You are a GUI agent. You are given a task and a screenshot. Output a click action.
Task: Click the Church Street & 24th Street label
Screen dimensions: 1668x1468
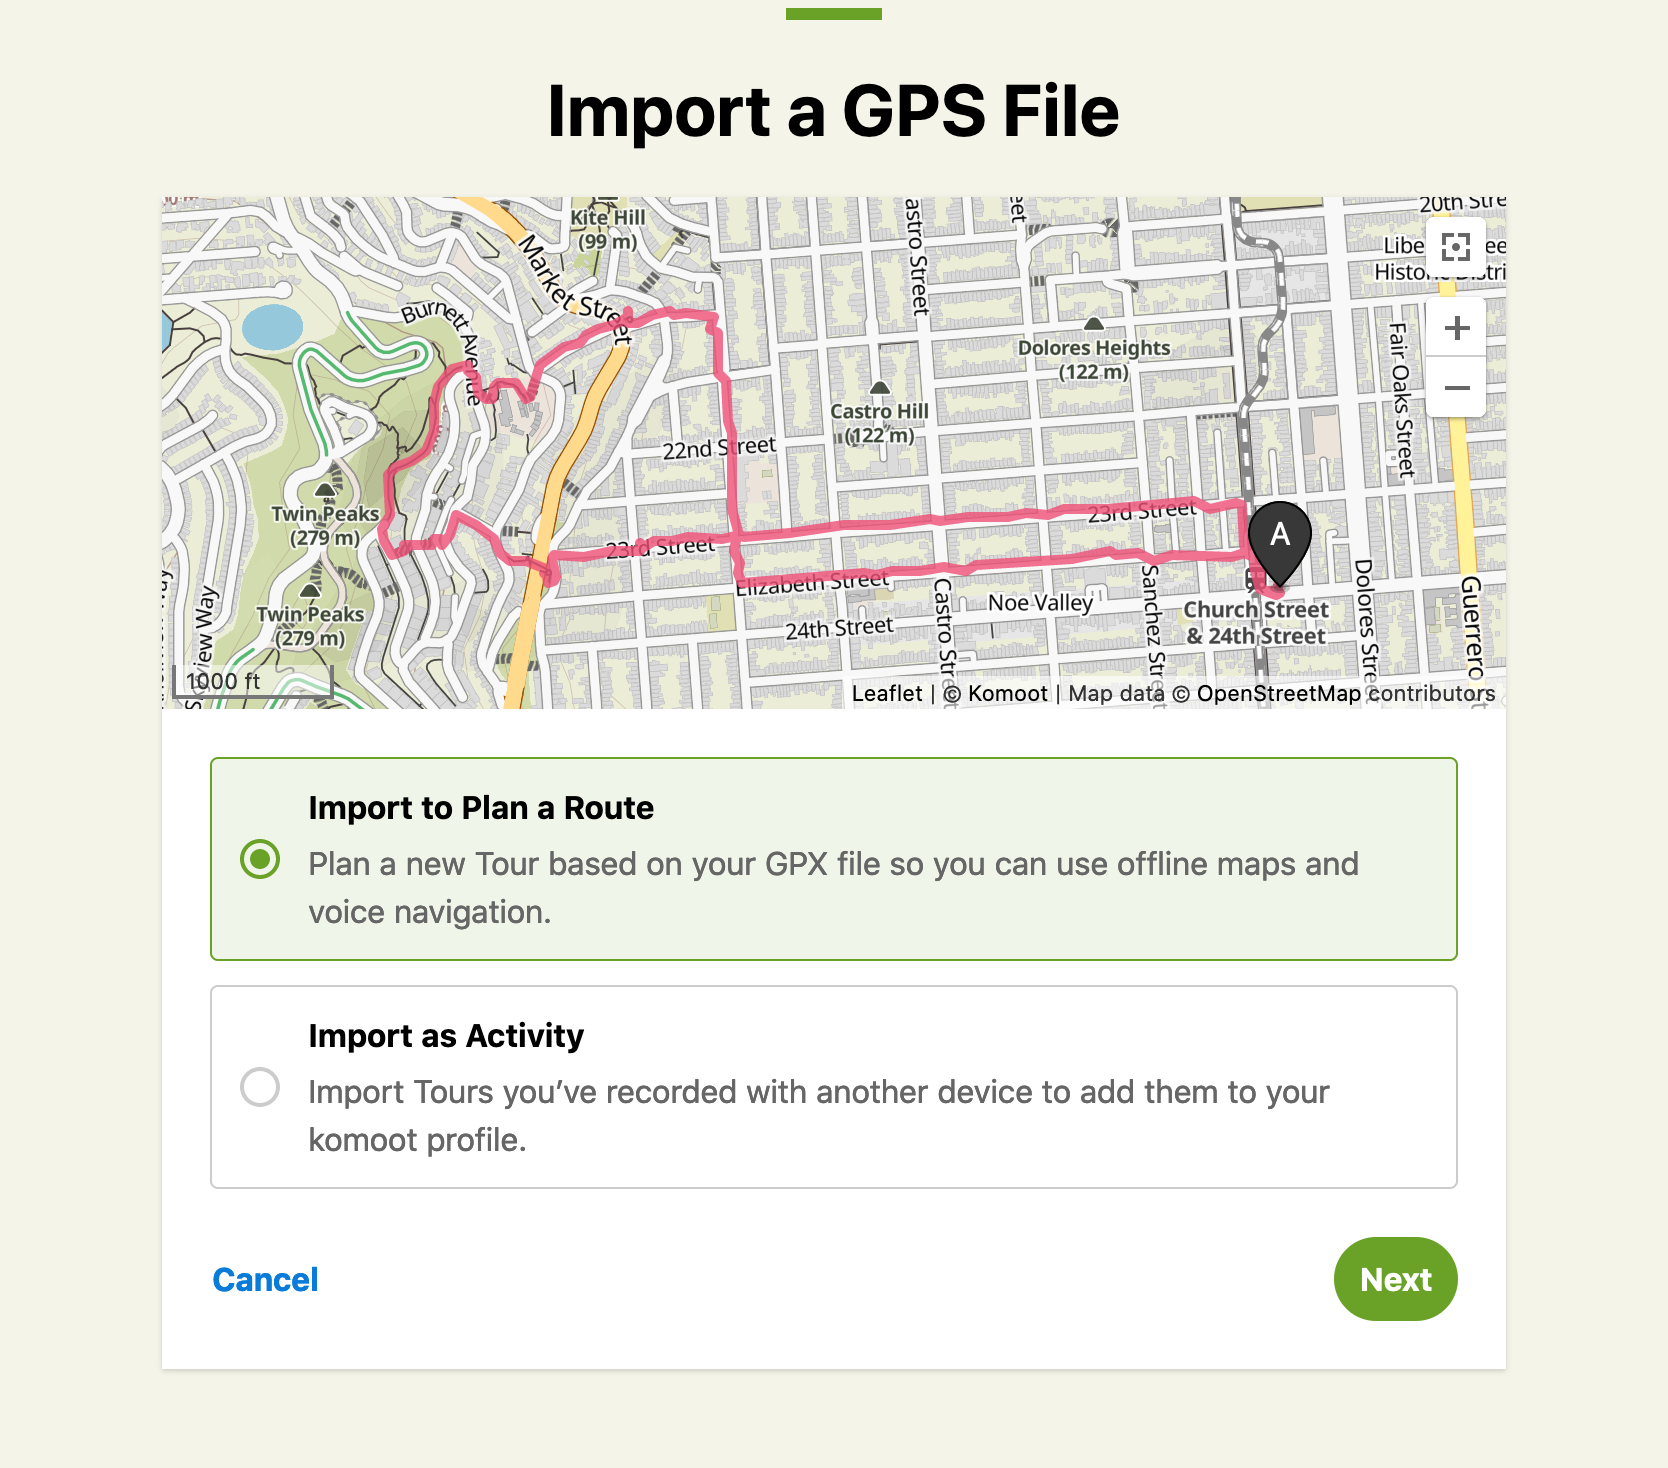1256,623
